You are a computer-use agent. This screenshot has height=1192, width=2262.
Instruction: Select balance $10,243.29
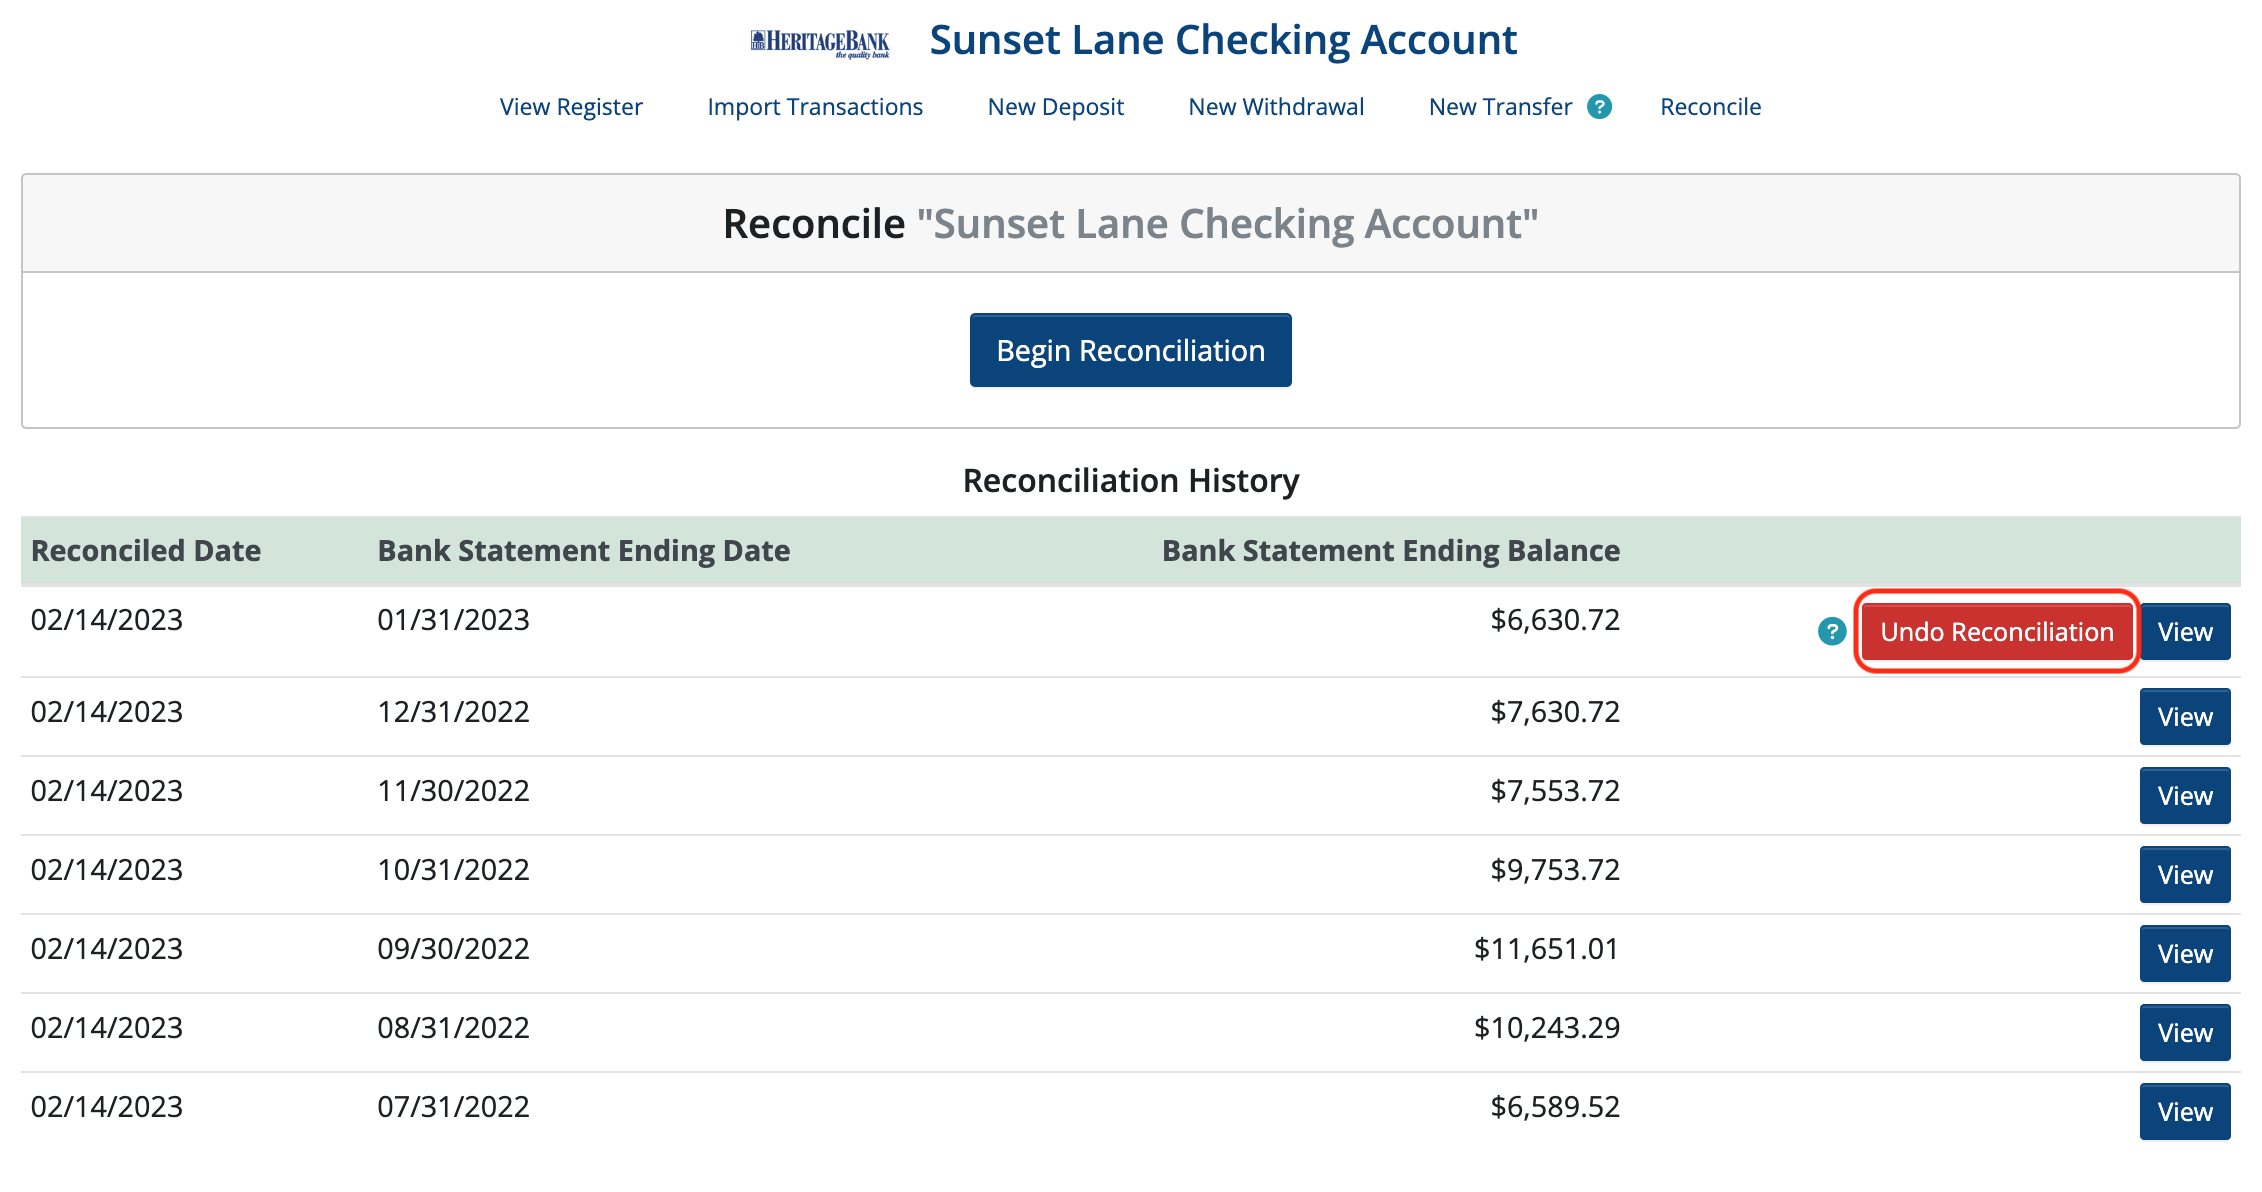click(x=1547, y=1028)
